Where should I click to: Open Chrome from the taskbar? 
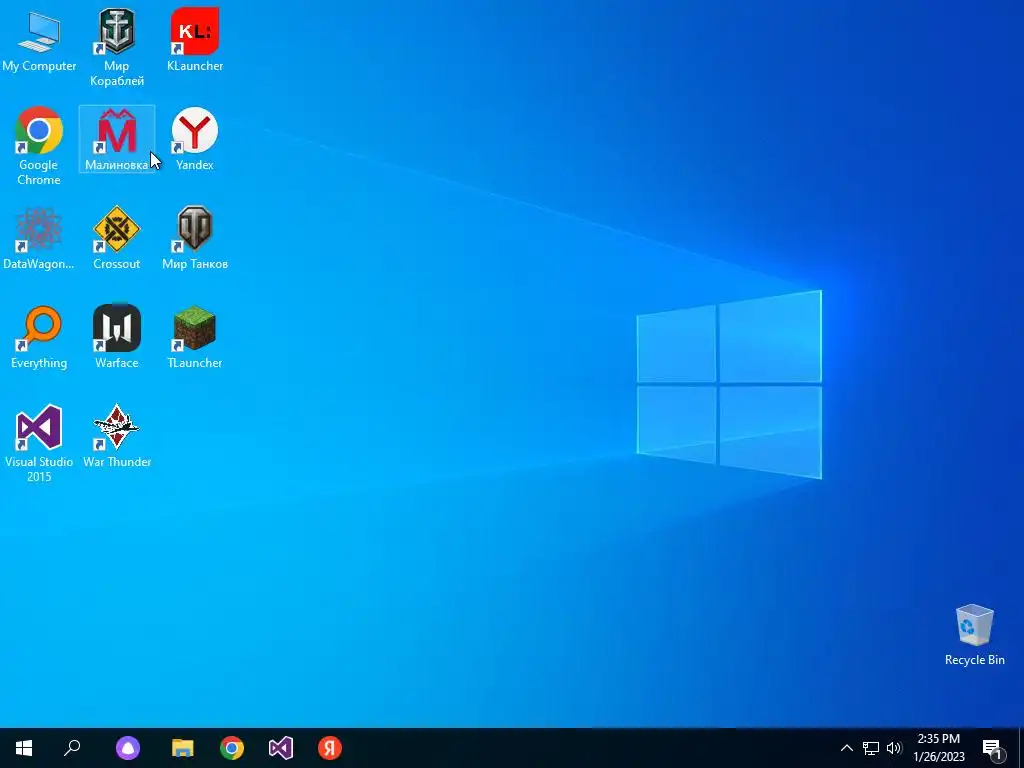tap(232, 748)
